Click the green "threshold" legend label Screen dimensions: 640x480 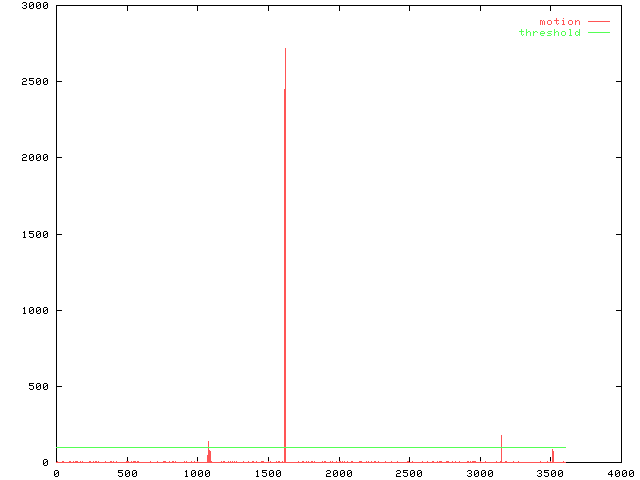[x=549, y=33]
